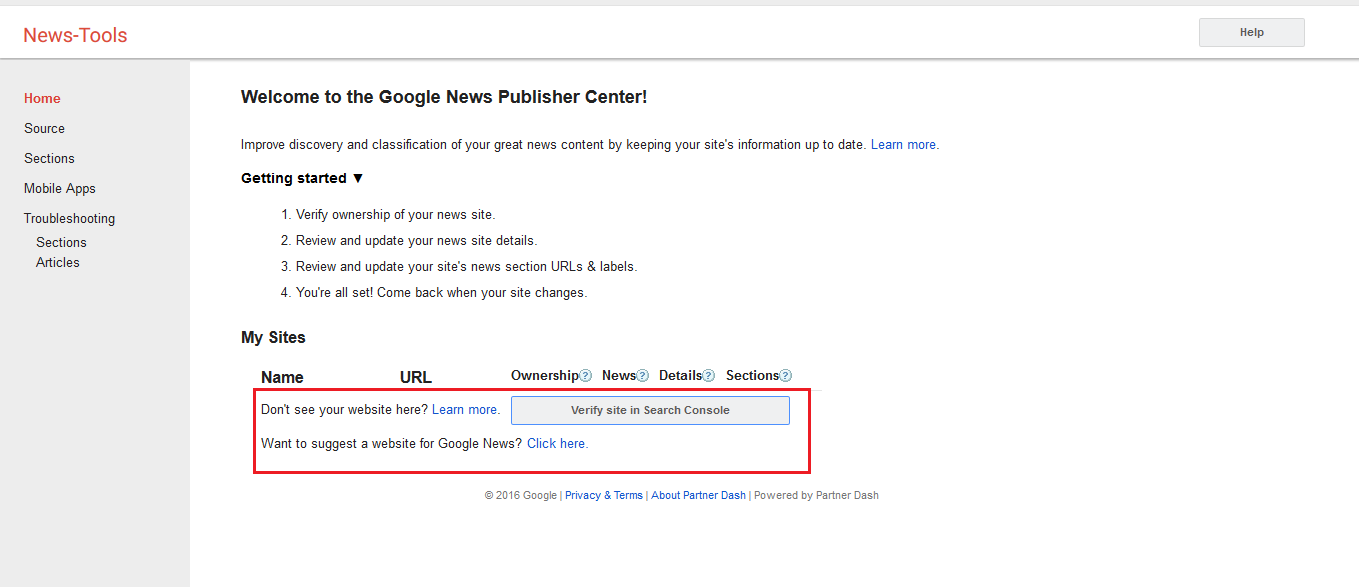This screenshot has width=1359, height=587.
Task: Follow Learn more link after site's information sentence
Action: [x=904, y=144]
